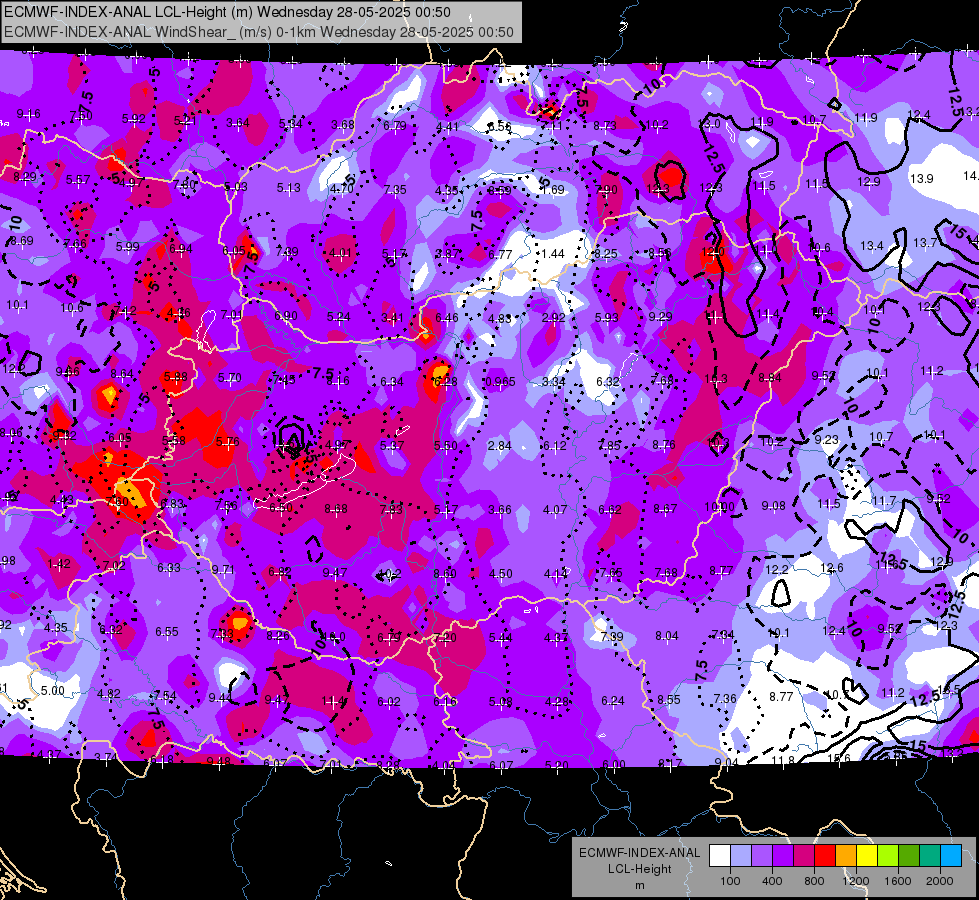Image resolution: width=979 pixels, height=900 pixels.
Task: Select the teal legend swatch before blue
Action: click(x=930, y=855)
